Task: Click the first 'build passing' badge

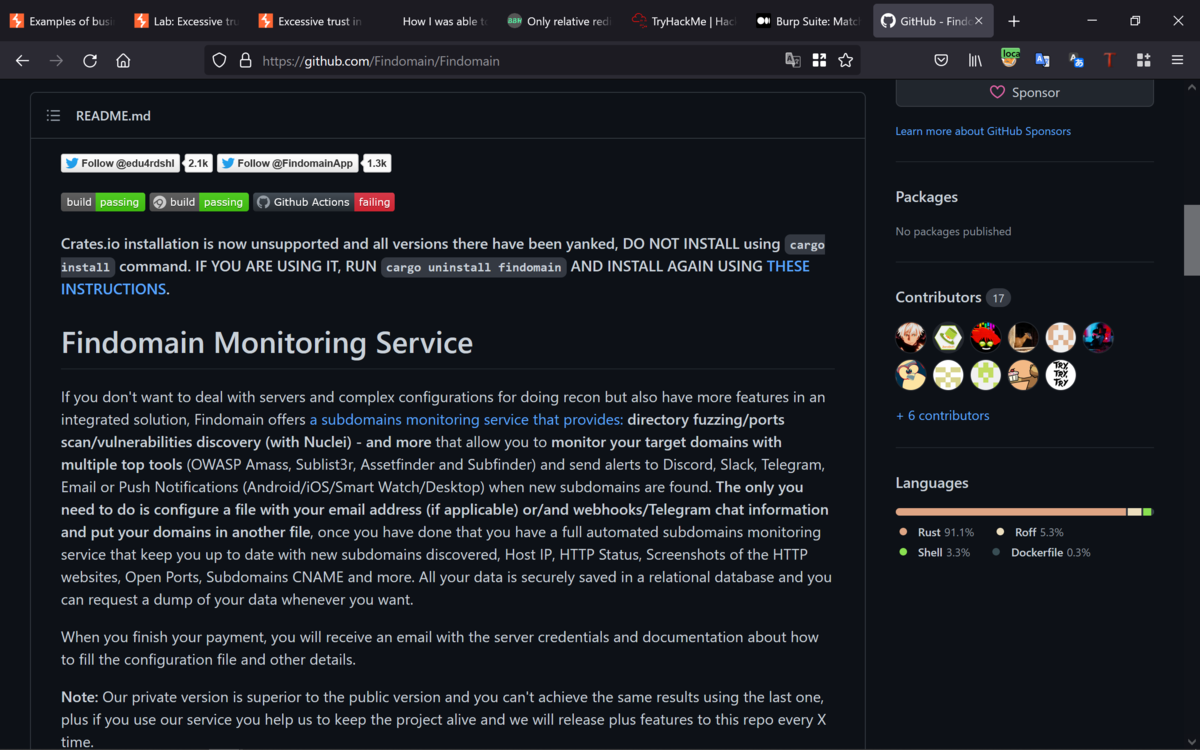Action: coord(103,202)
